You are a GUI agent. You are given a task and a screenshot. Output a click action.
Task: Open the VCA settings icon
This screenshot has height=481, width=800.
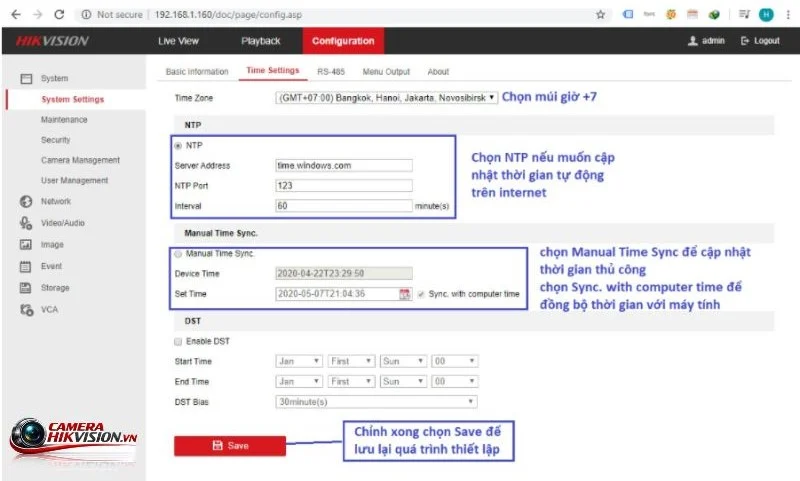pos(27,310)
